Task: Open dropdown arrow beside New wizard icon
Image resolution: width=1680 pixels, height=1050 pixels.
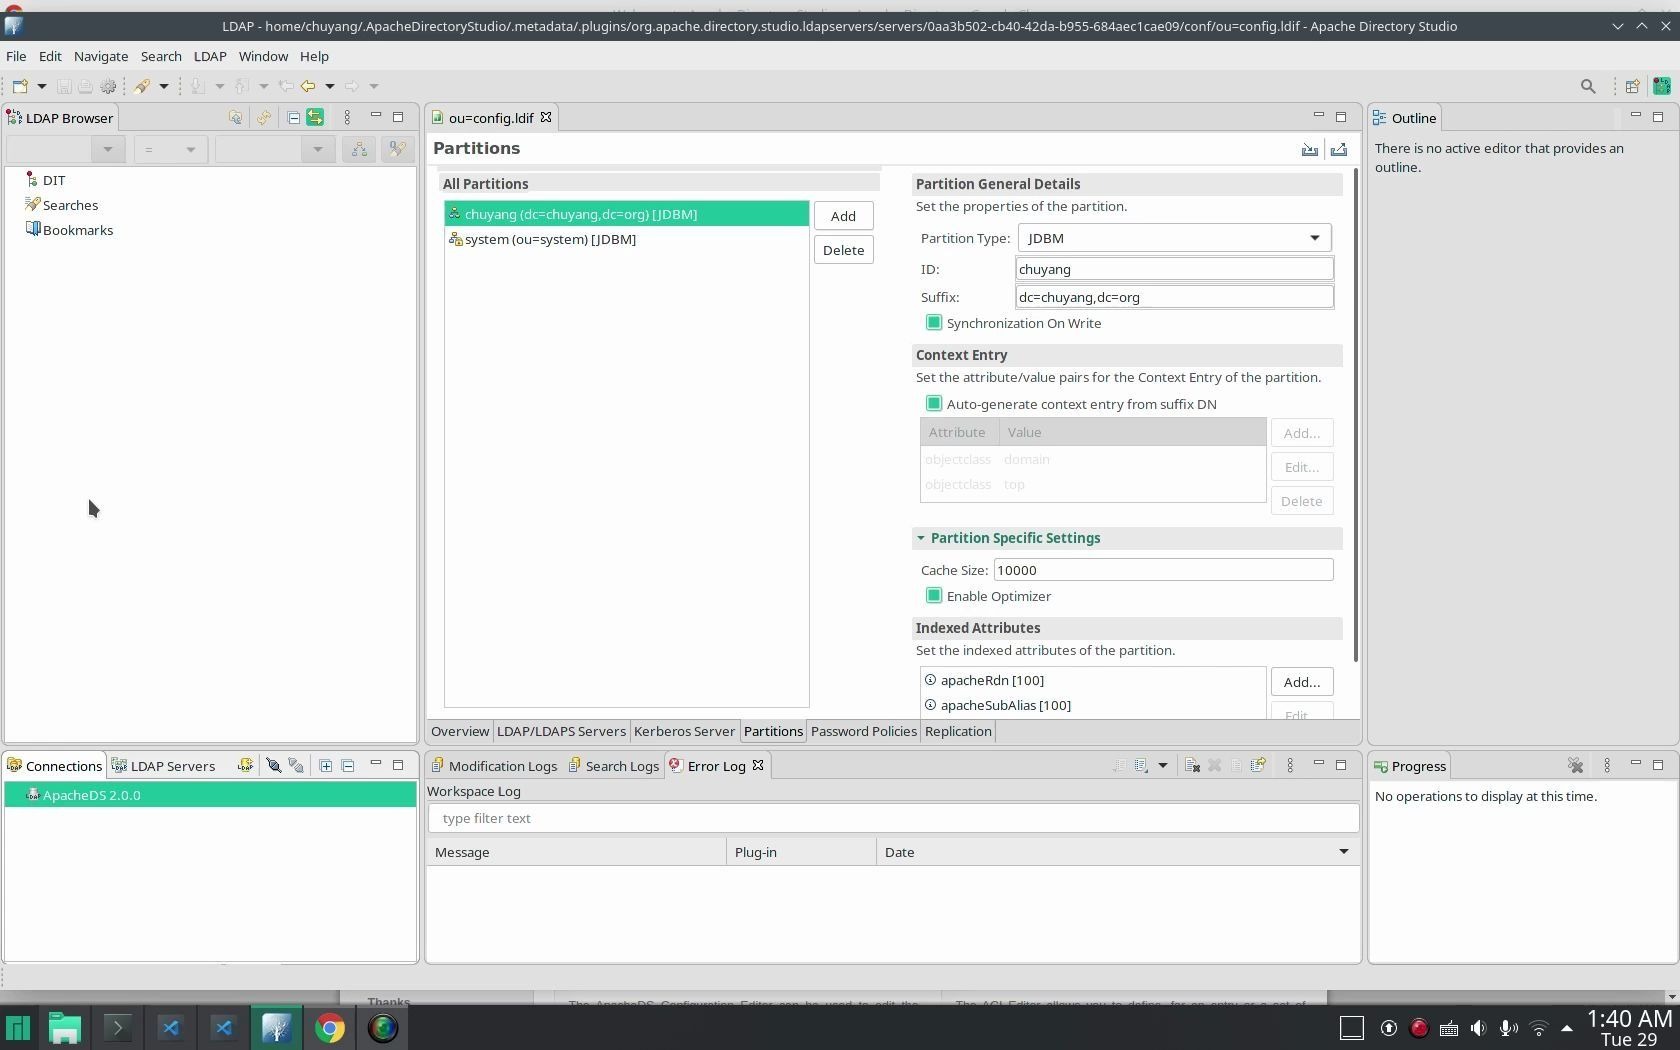Action: pyautogui.click(x=42, y=86)
